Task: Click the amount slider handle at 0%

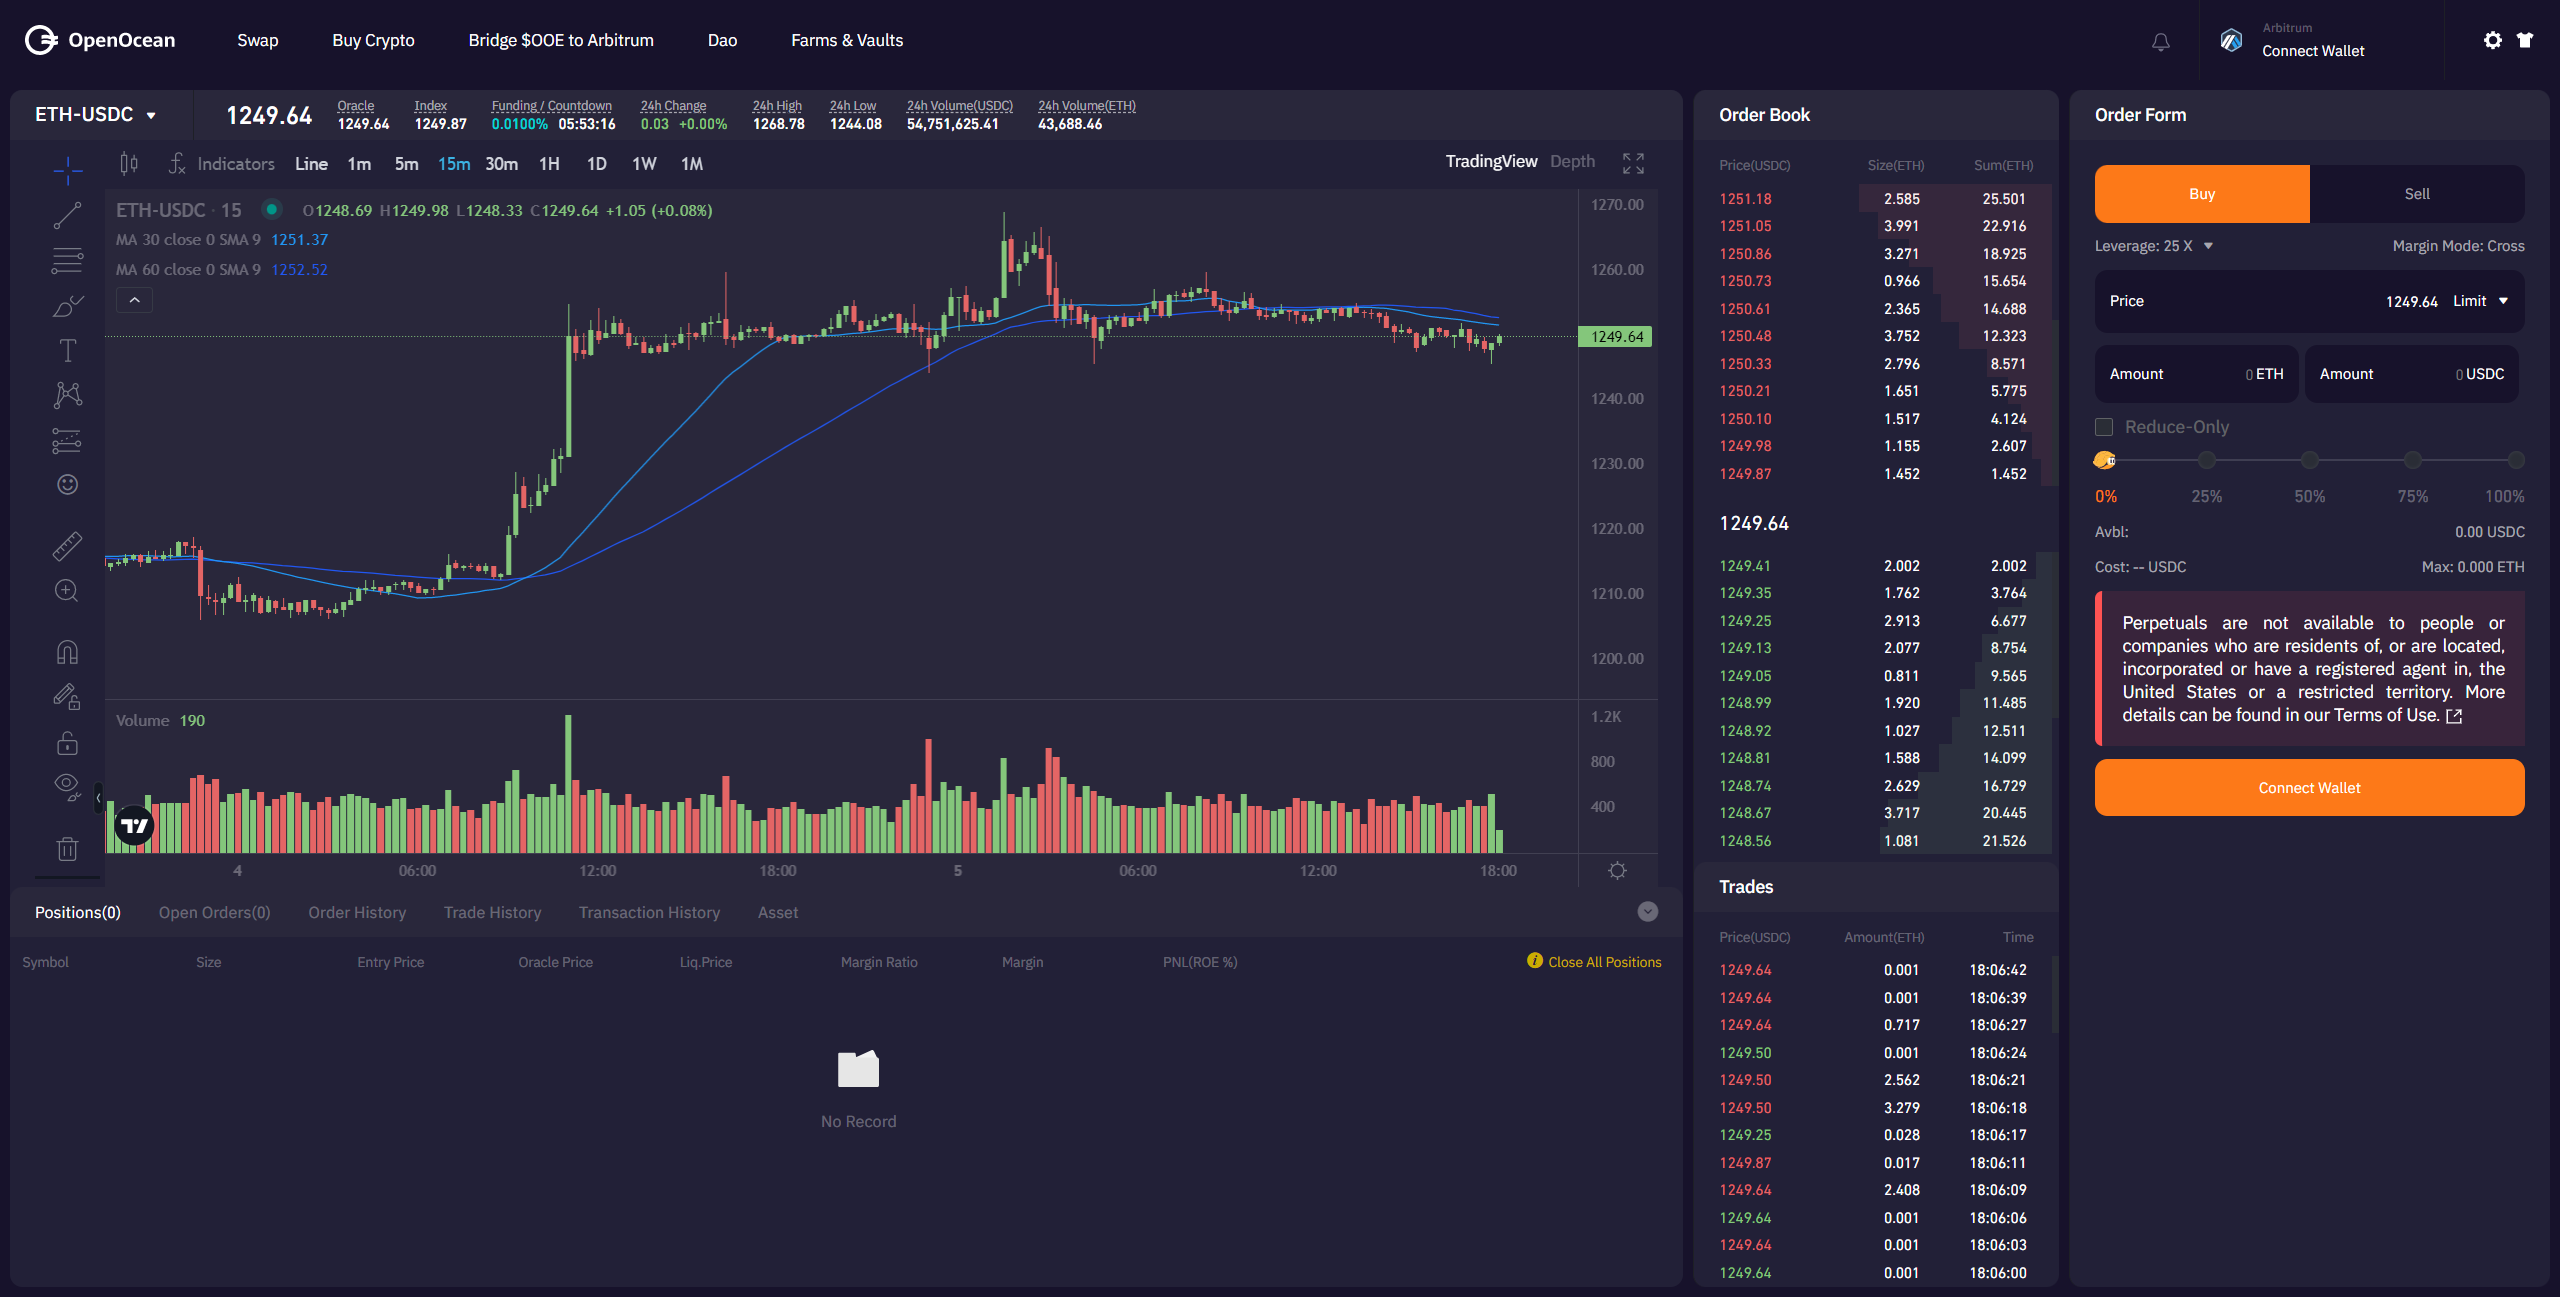Action: tap(2104, 460)
